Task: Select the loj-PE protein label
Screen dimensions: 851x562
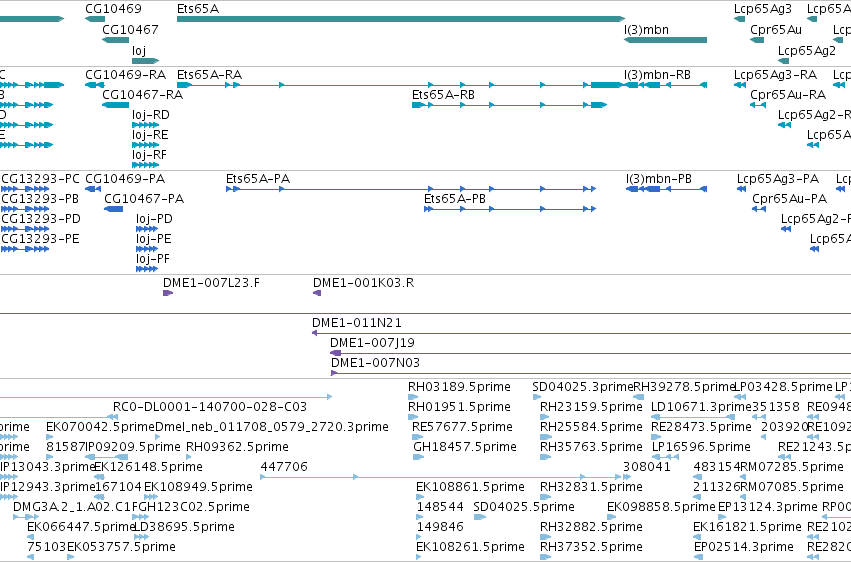Action: [x=154, y=239]
